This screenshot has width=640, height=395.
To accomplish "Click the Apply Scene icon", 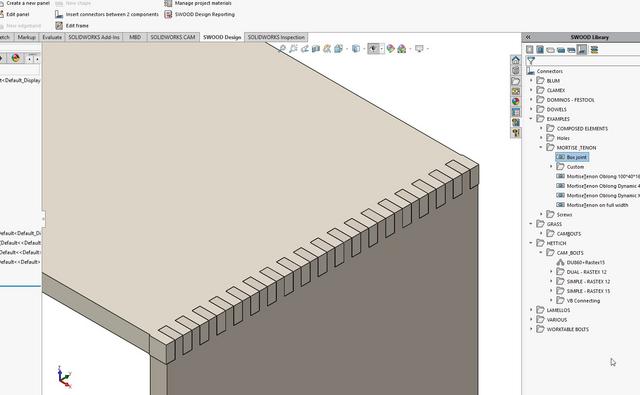I will tap(402, 49).
